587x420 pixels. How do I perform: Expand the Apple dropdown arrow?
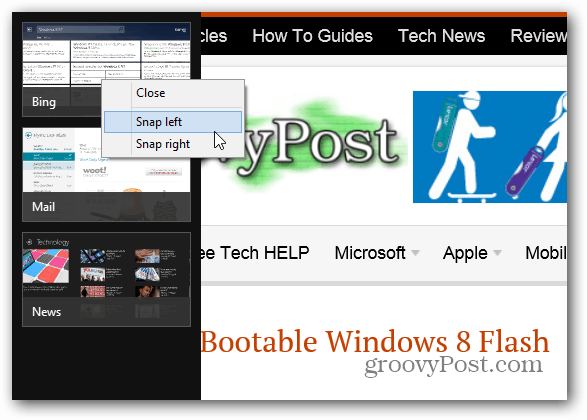[497, 253]
